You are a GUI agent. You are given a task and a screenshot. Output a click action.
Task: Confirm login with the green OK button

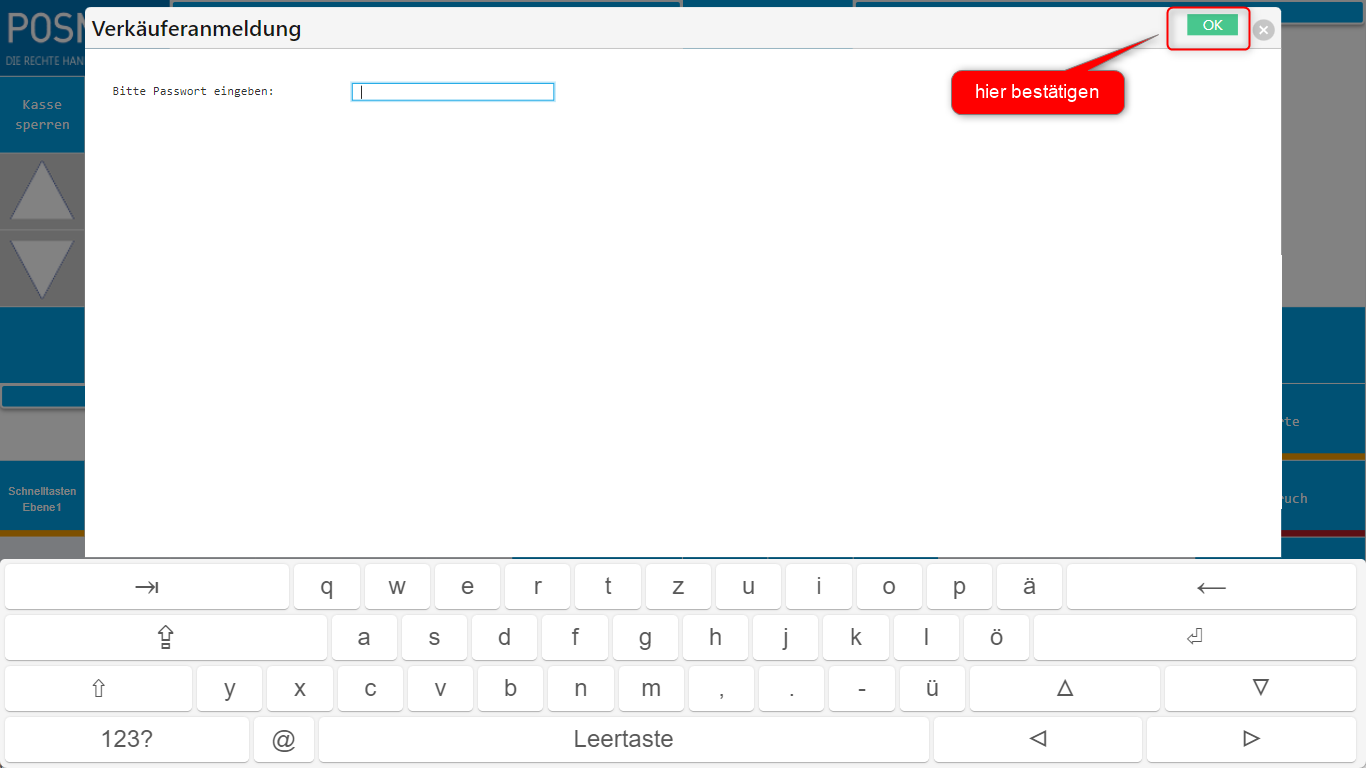point(1212,26)
